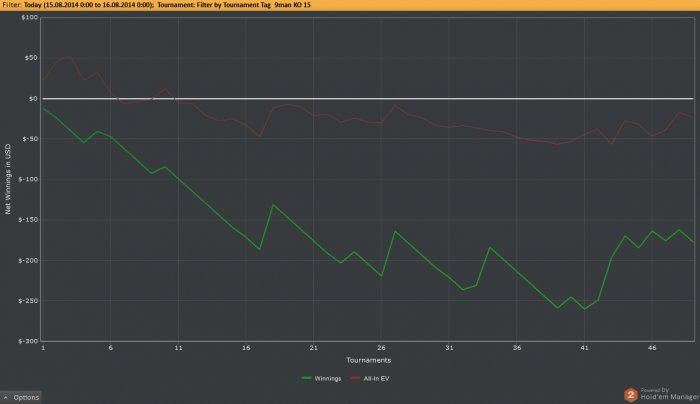Screen dimensions: 700x404
Task: Select the green Winnings legend swatch
Action: (306, 378)
